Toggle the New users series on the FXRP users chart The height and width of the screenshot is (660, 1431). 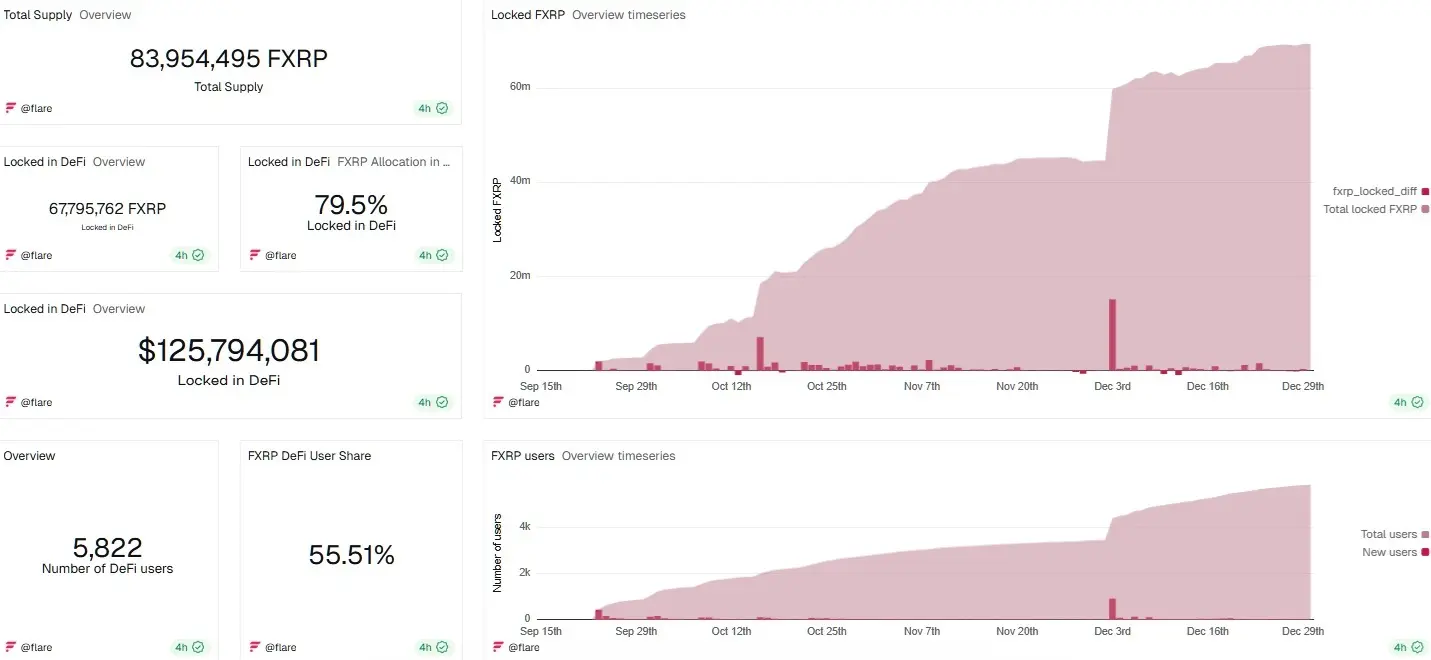(1390, 551)
